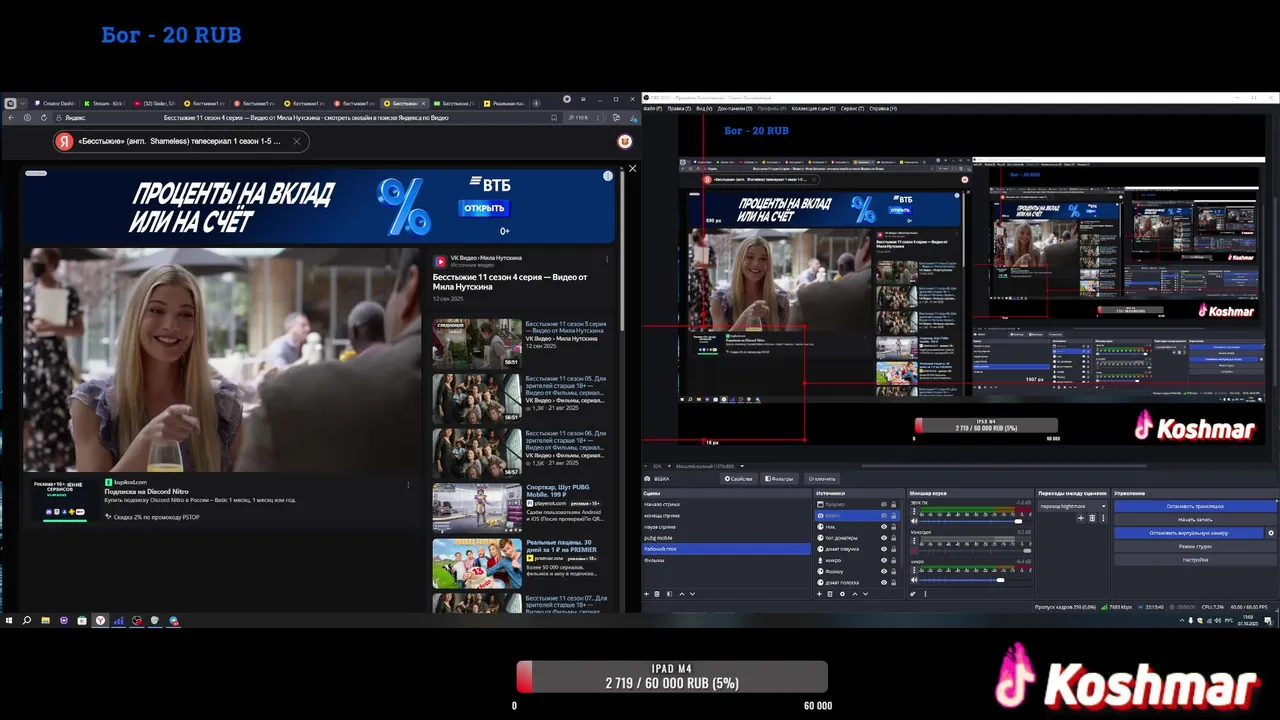This screenshot has height=720, width=1280.
Task: Open Windows taskbar search
Action: pyautogui.click(x=26, y=620)
